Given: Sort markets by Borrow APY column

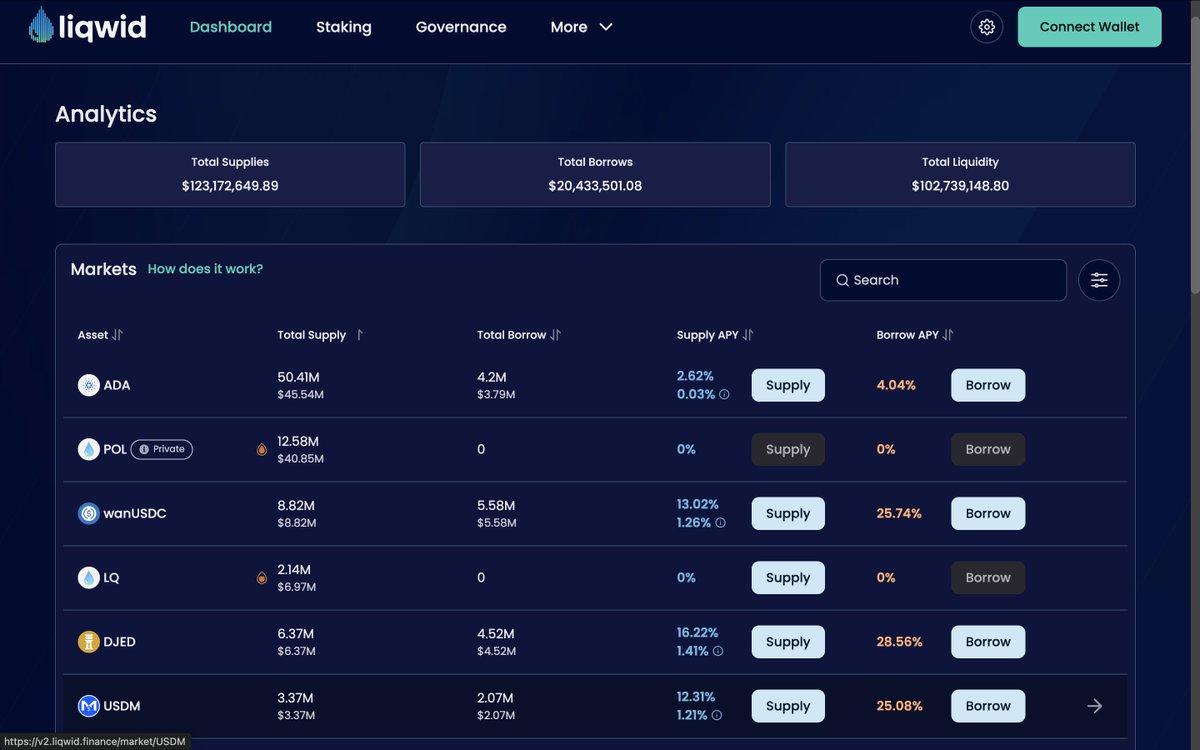Looking at the screenshot, I should pos(915,335).
